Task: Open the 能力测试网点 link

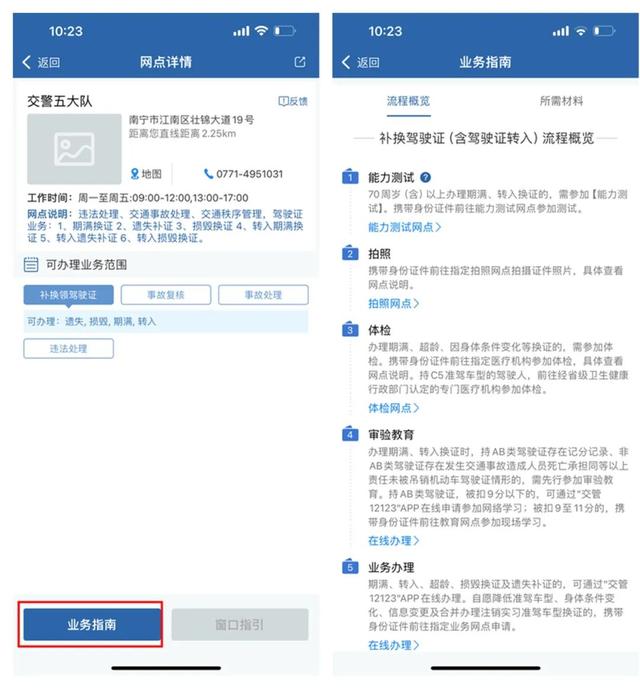Action: 404,227
